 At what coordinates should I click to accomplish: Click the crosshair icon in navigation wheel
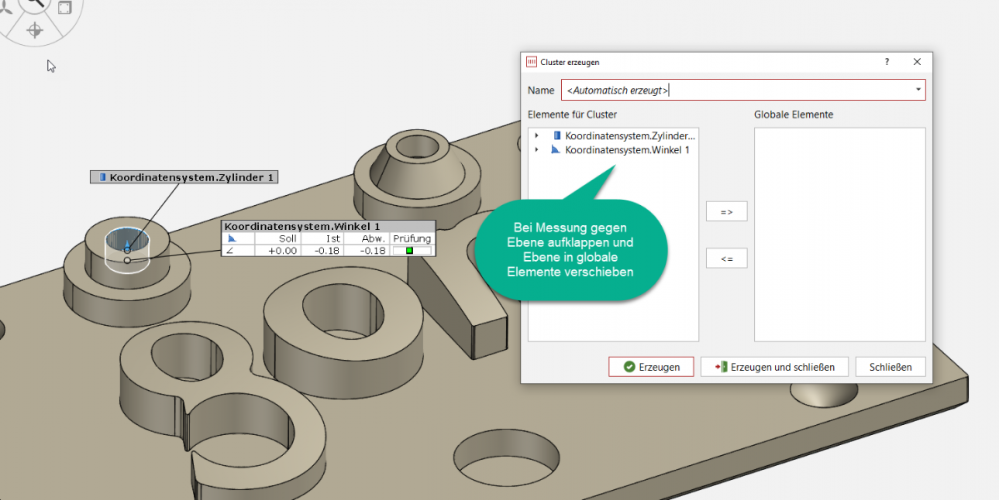(x=34, y=30)
